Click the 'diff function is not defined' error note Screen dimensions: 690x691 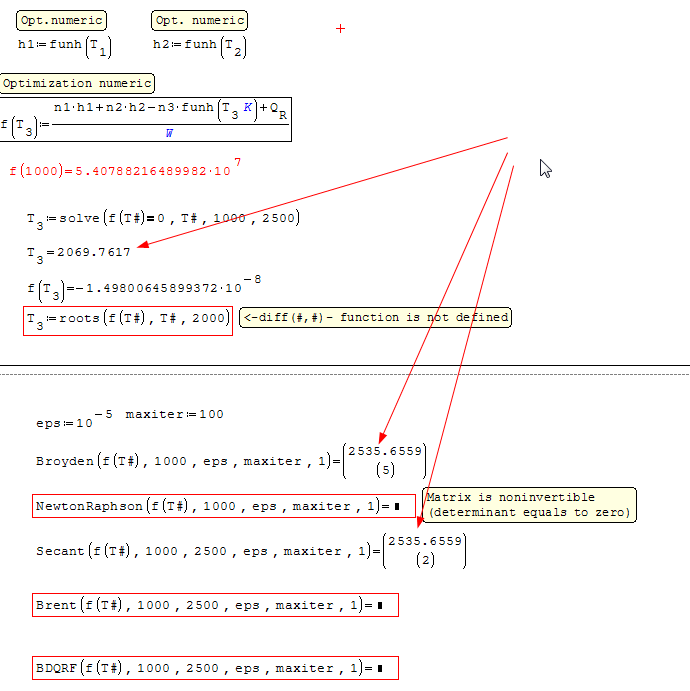point(375,318)
